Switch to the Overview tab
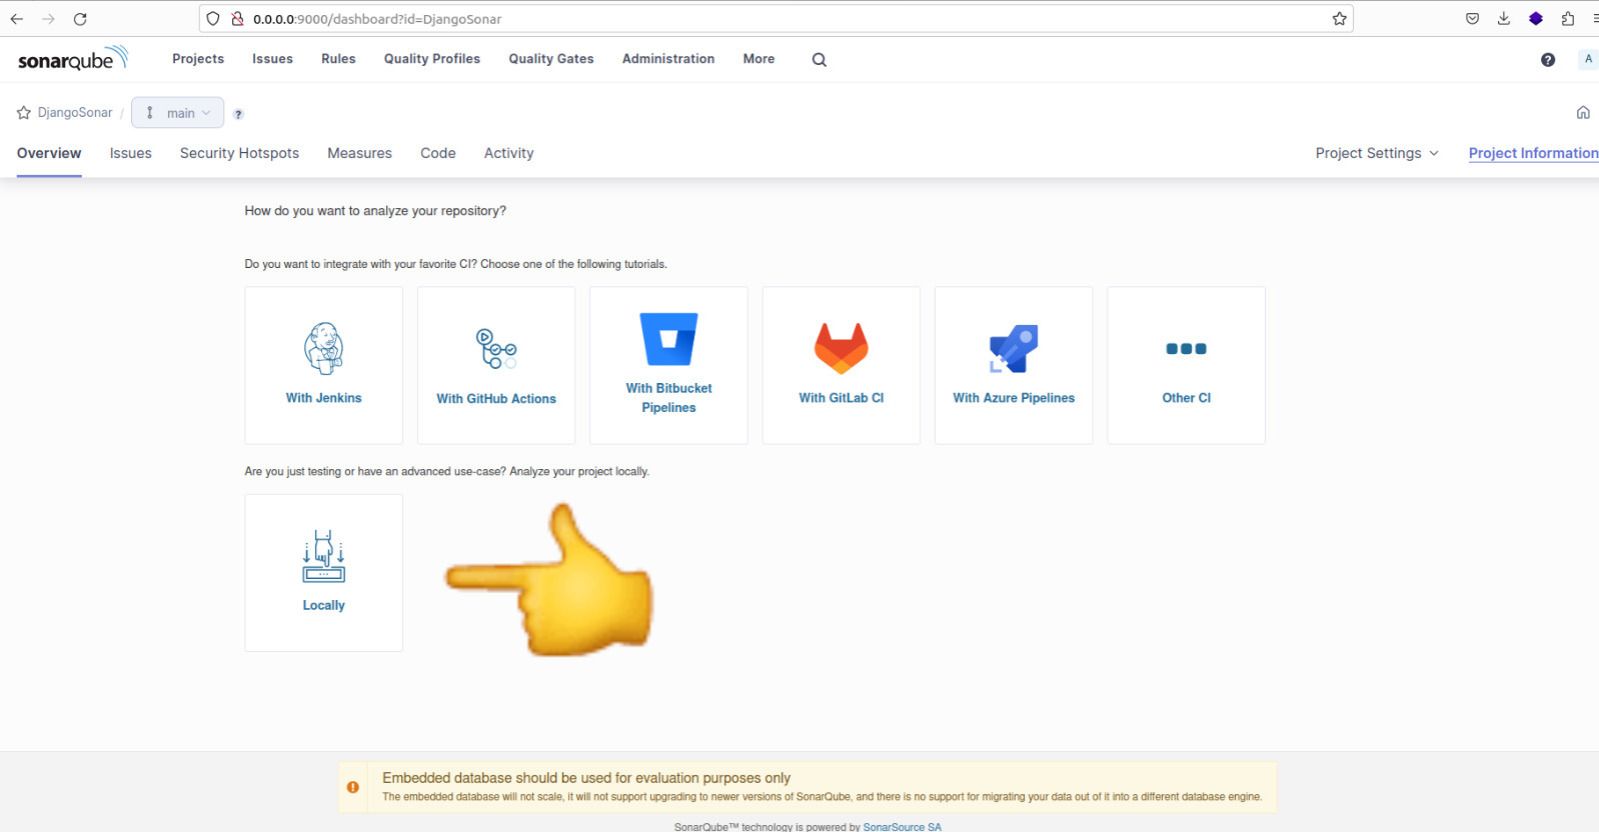 (x=49, y=153)
